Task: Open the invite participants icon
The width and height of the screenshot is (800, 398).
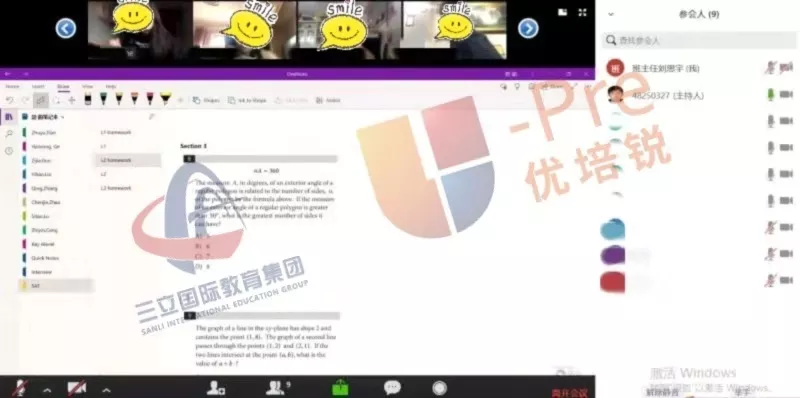Action: pyautogui.click(x=216, y=388)
